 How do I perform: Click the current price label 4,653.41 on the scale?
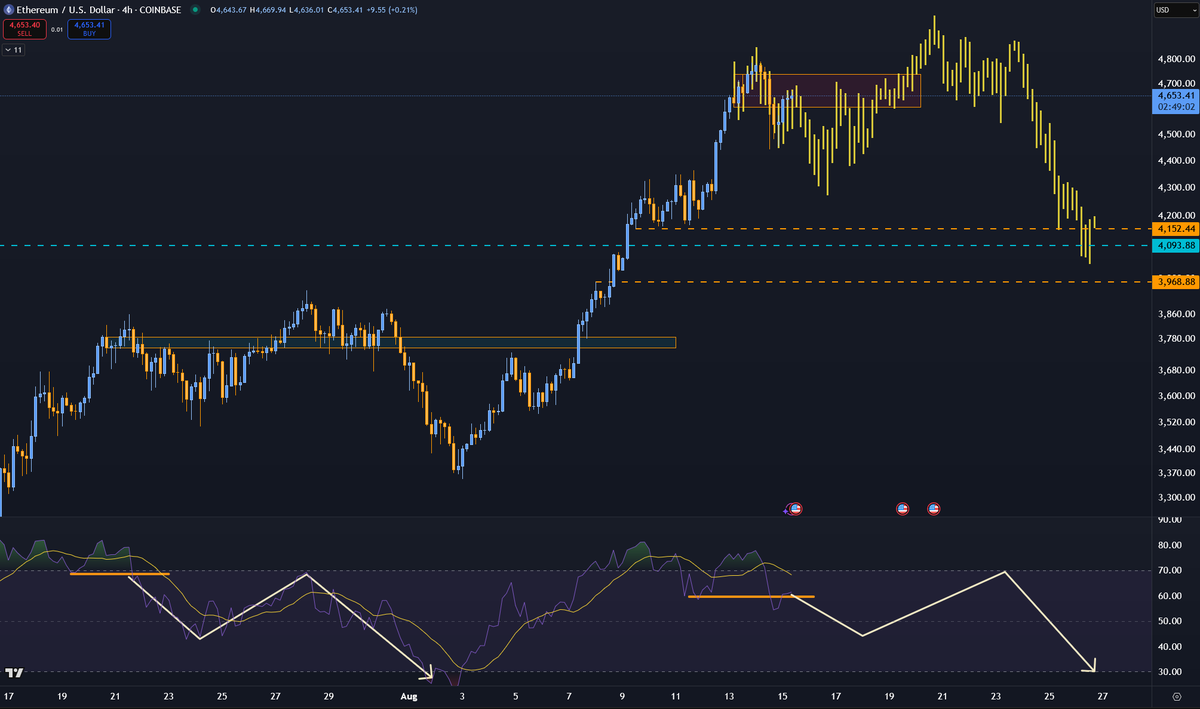point(1175,97)
